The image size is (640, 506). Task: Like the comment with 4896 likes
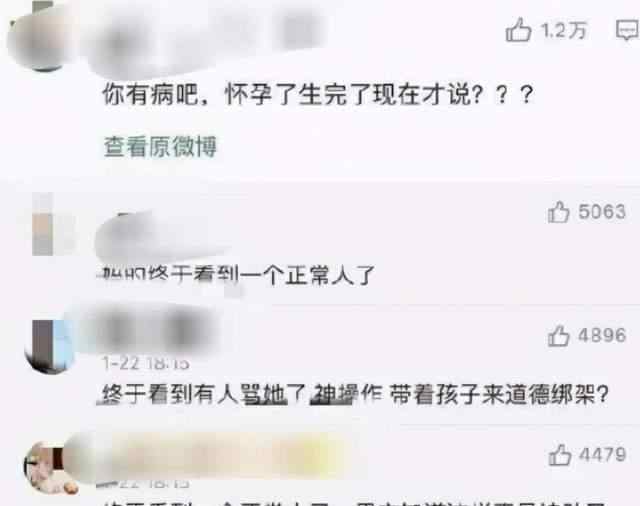pos(558,336)
